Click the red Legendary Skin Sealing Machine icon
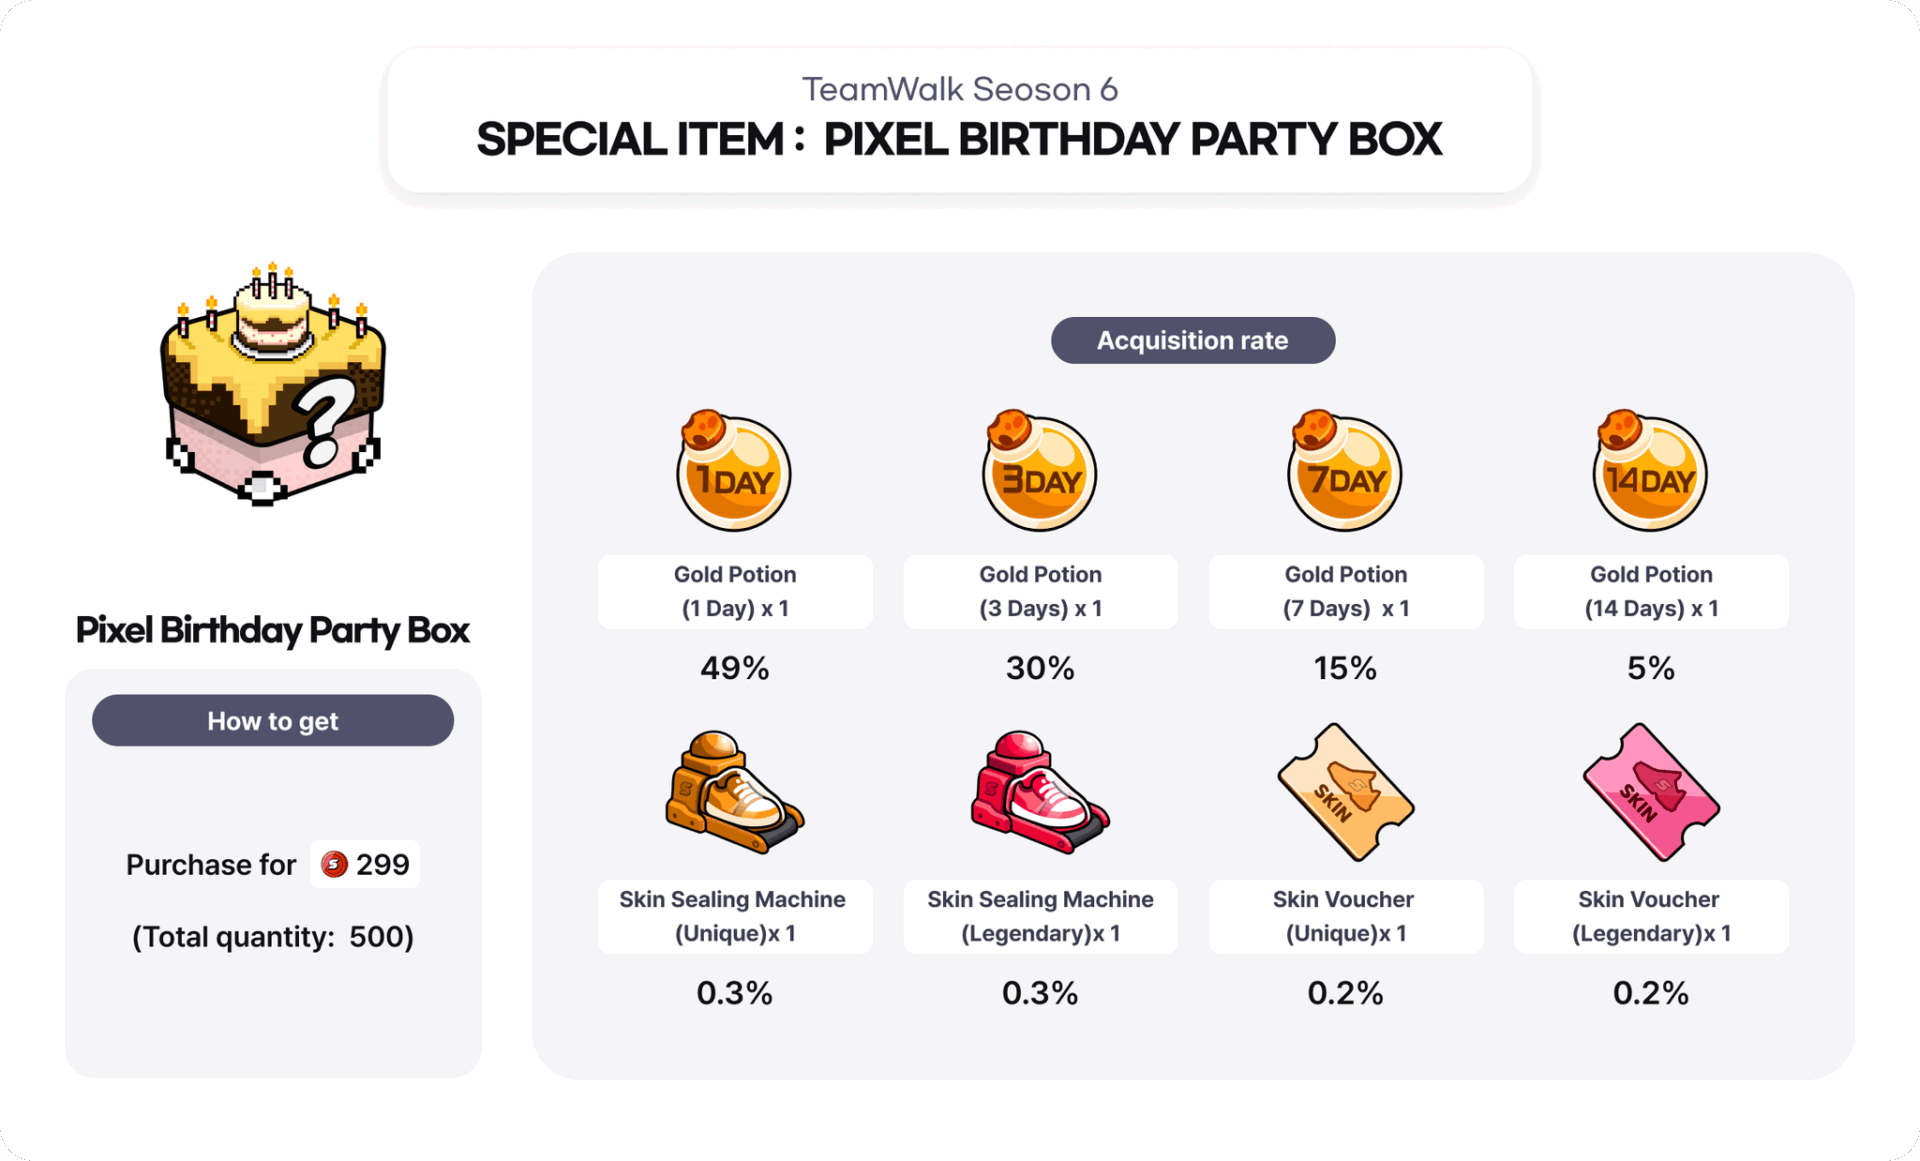1920x1161 pixels. pyautogui.click(x=1039, y=792)
